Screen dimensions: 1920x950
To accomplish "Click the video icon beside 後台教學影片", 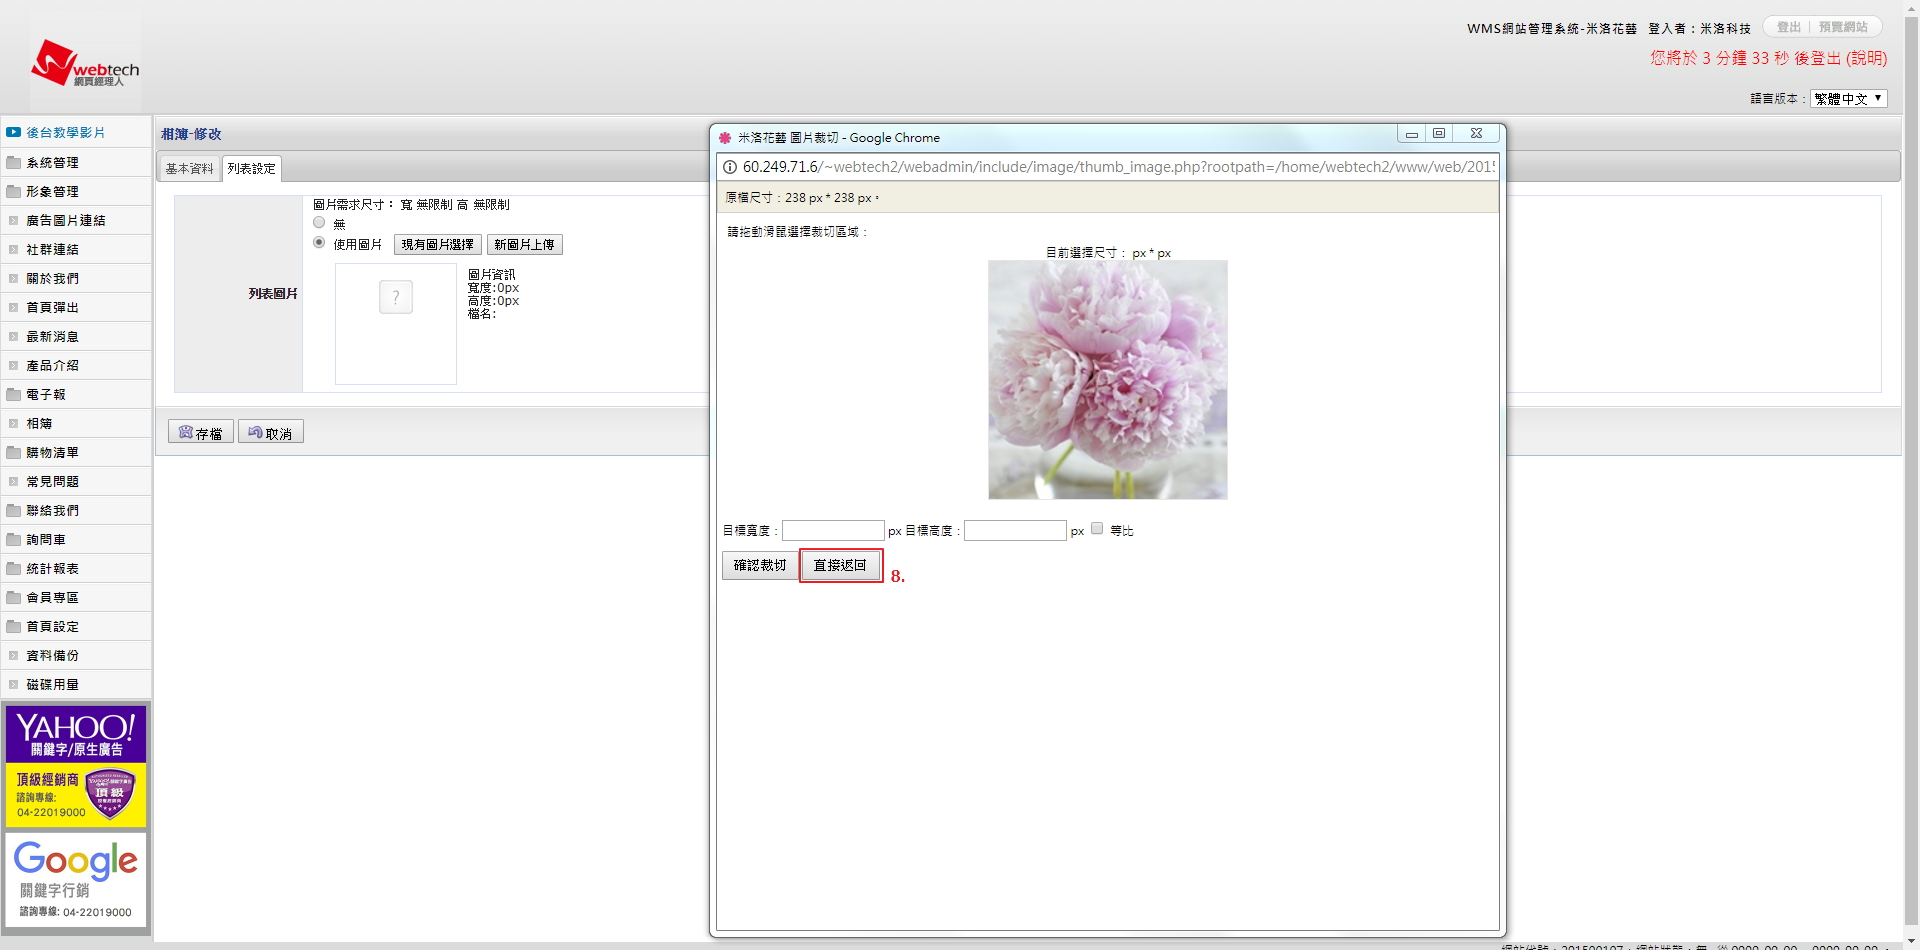I will [x=13, y=132].
